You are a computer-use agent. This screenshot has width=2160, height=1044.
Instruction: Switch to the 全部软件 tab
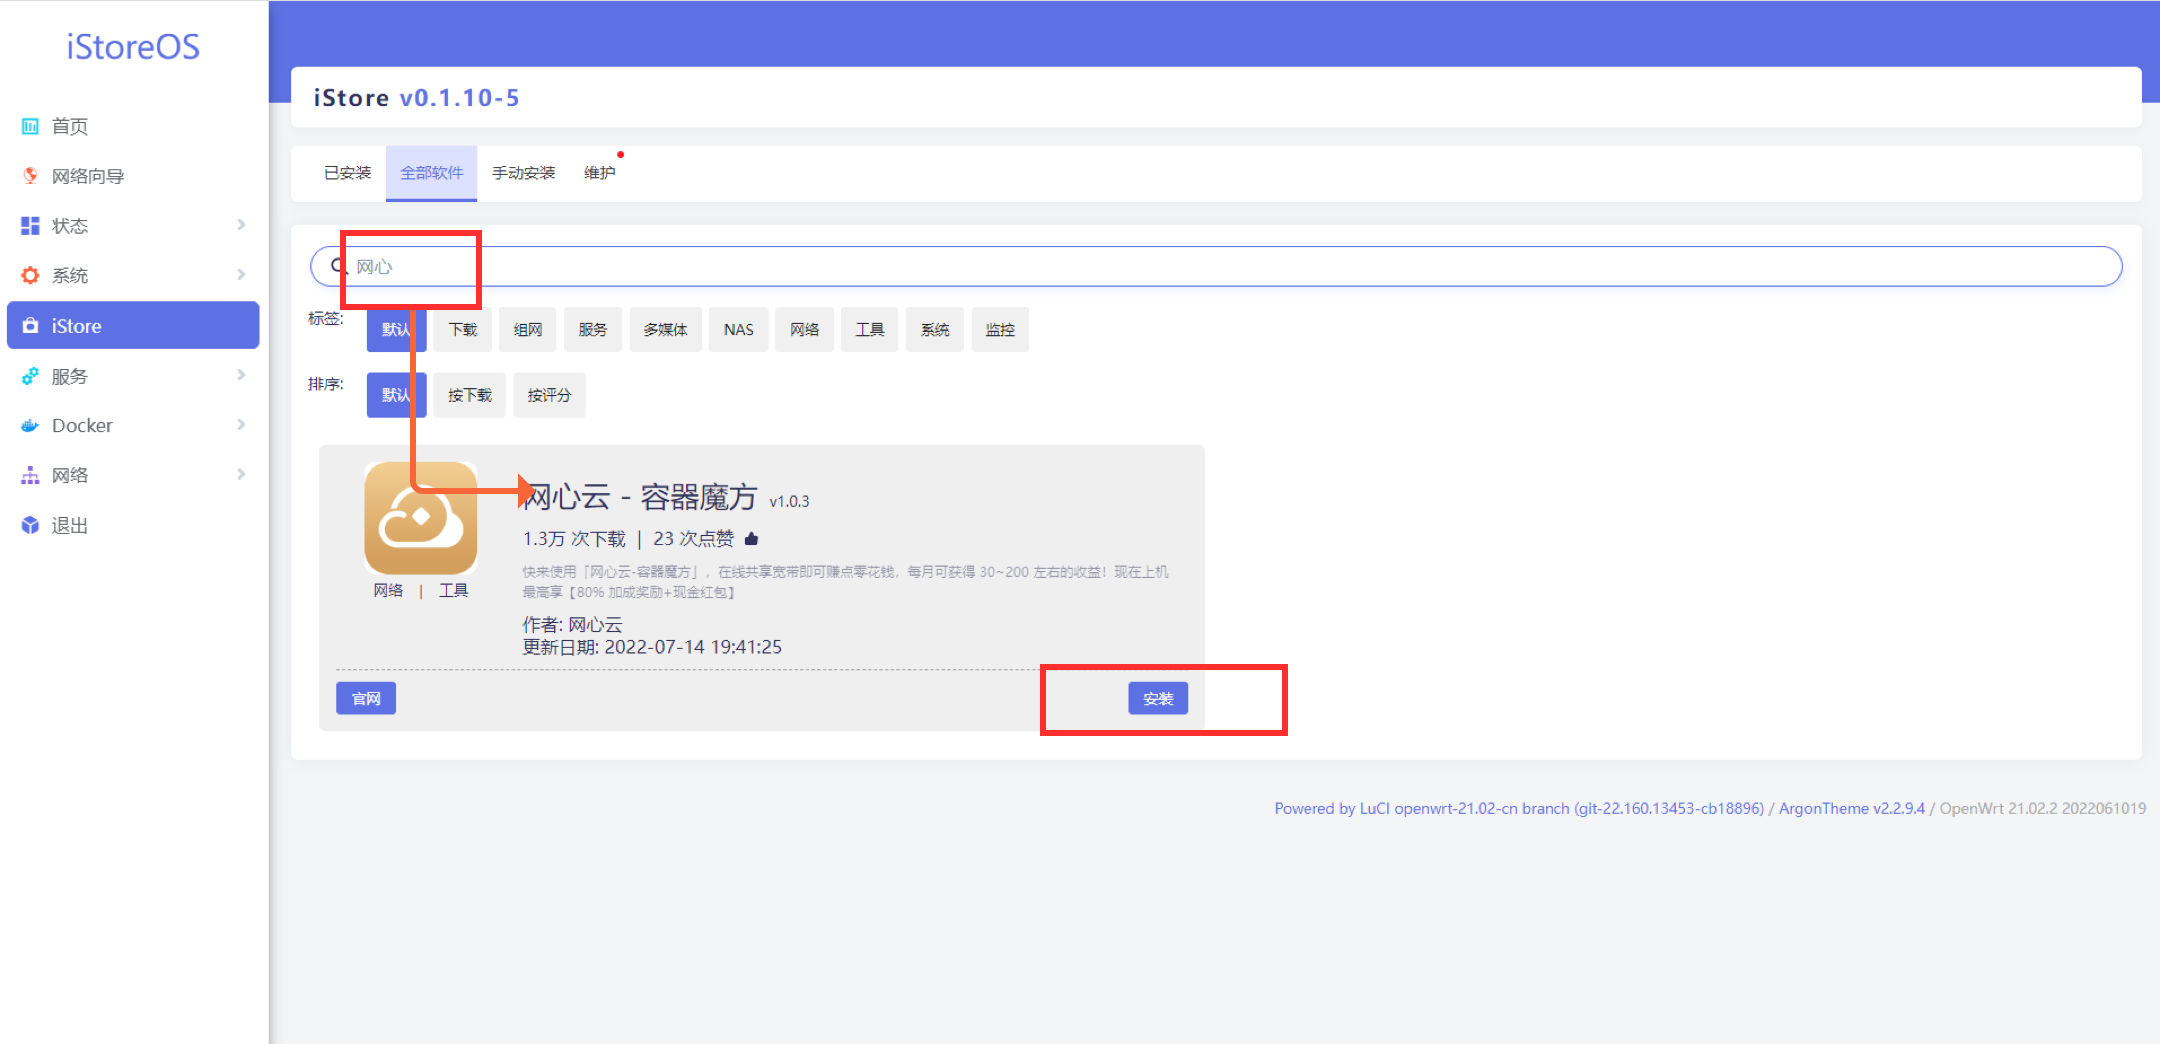click(x=432, y=173)
